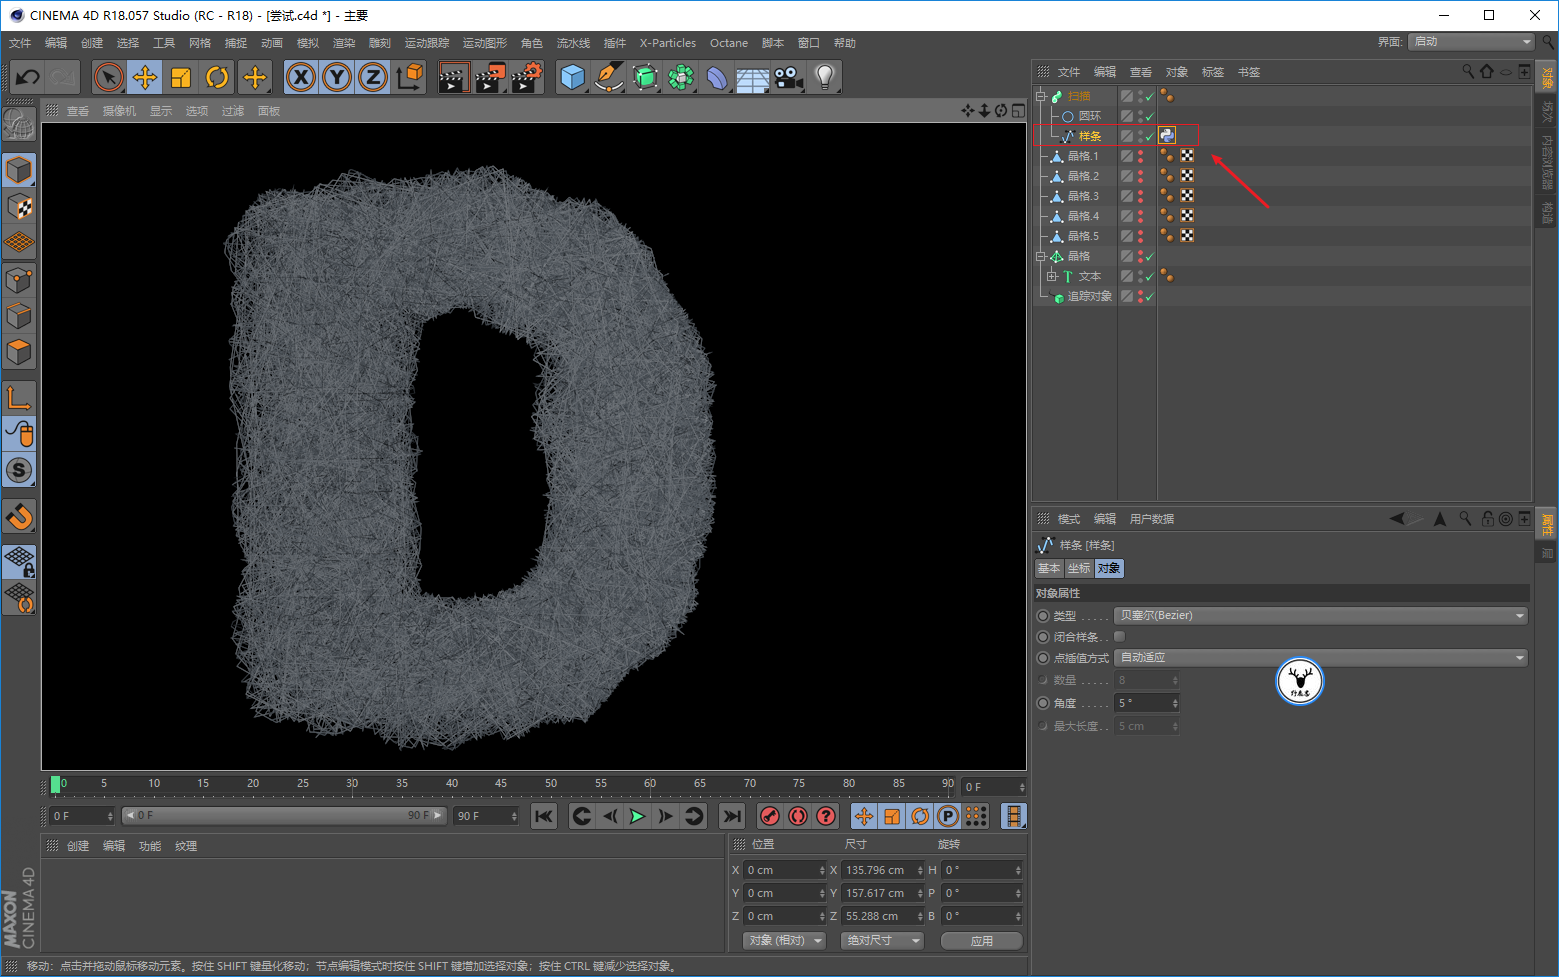
Task: Click the Floor environment icon
Action: coord(753,77)
